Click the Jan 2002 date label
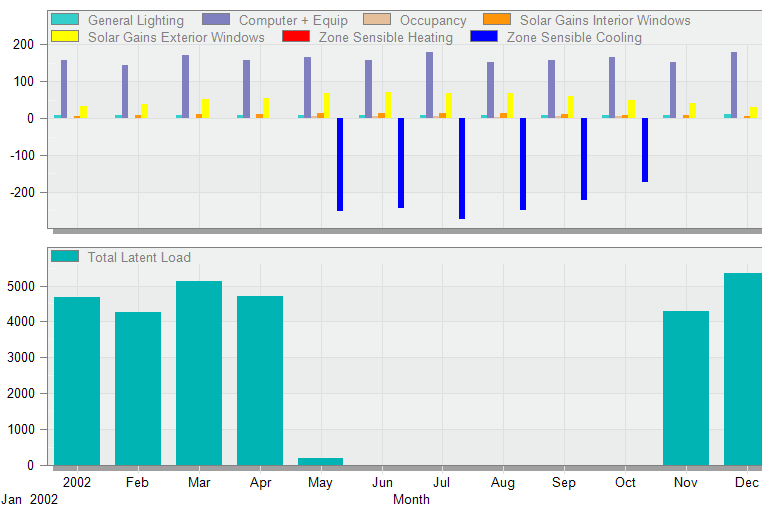Image resolution: width=762 pixels, height=508 pixels. [x=30, y=499]
